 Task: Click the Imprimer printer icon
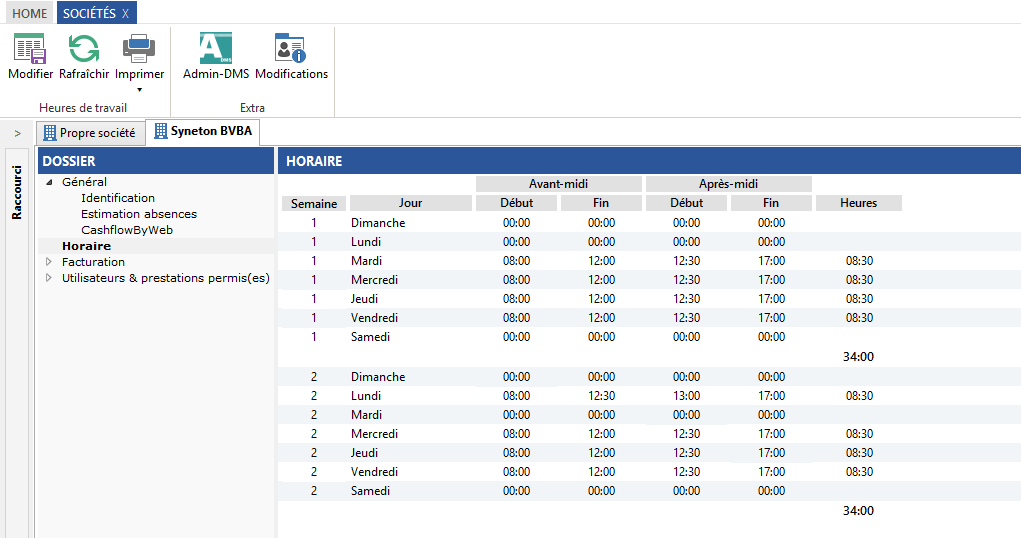139,49
